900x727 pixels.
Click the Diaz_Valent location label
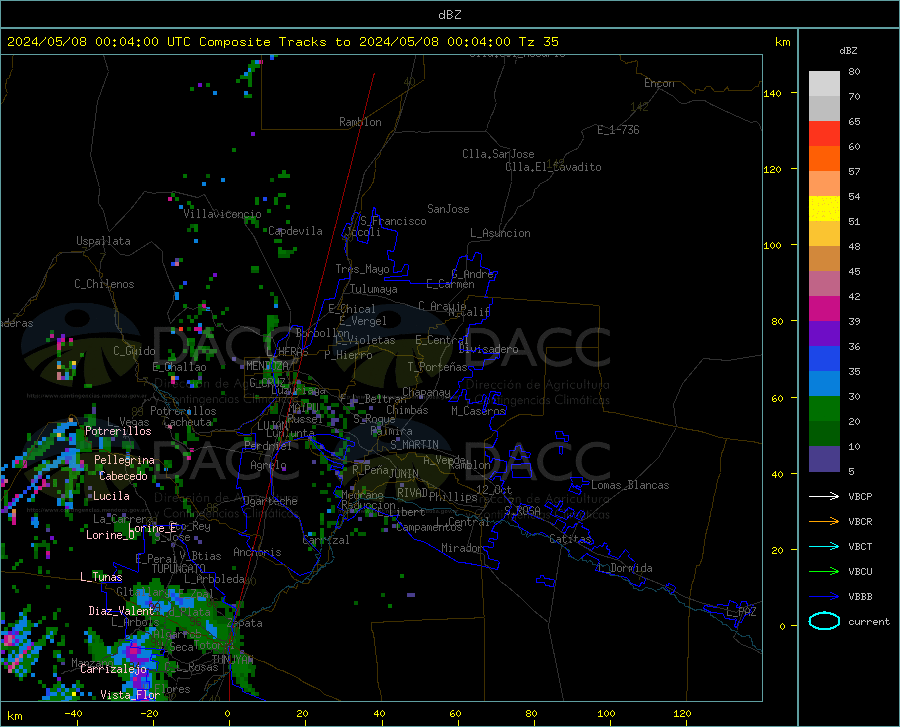pos(121,611)
